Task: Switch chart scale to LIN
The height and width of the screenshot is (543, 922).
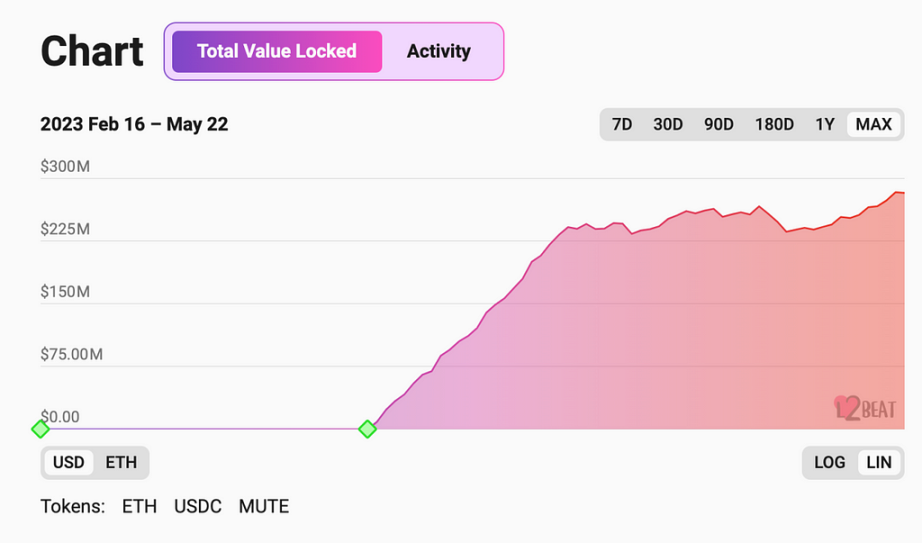Action: [x=879, y=462]
